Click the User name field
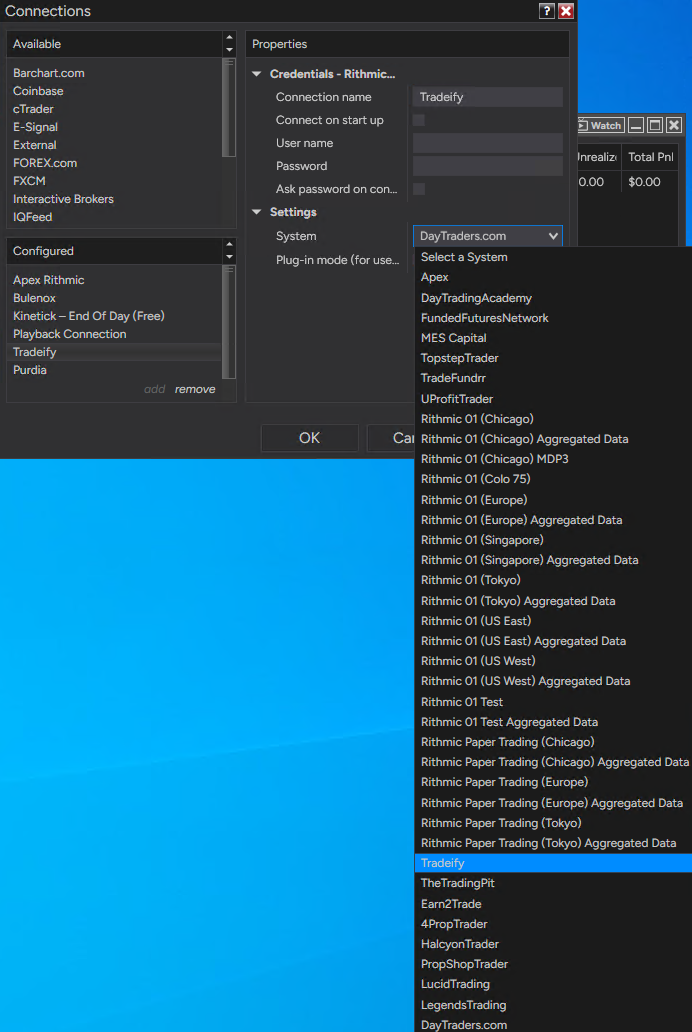692x1032 pixels. pyautogui.click(x=488, y=143)
